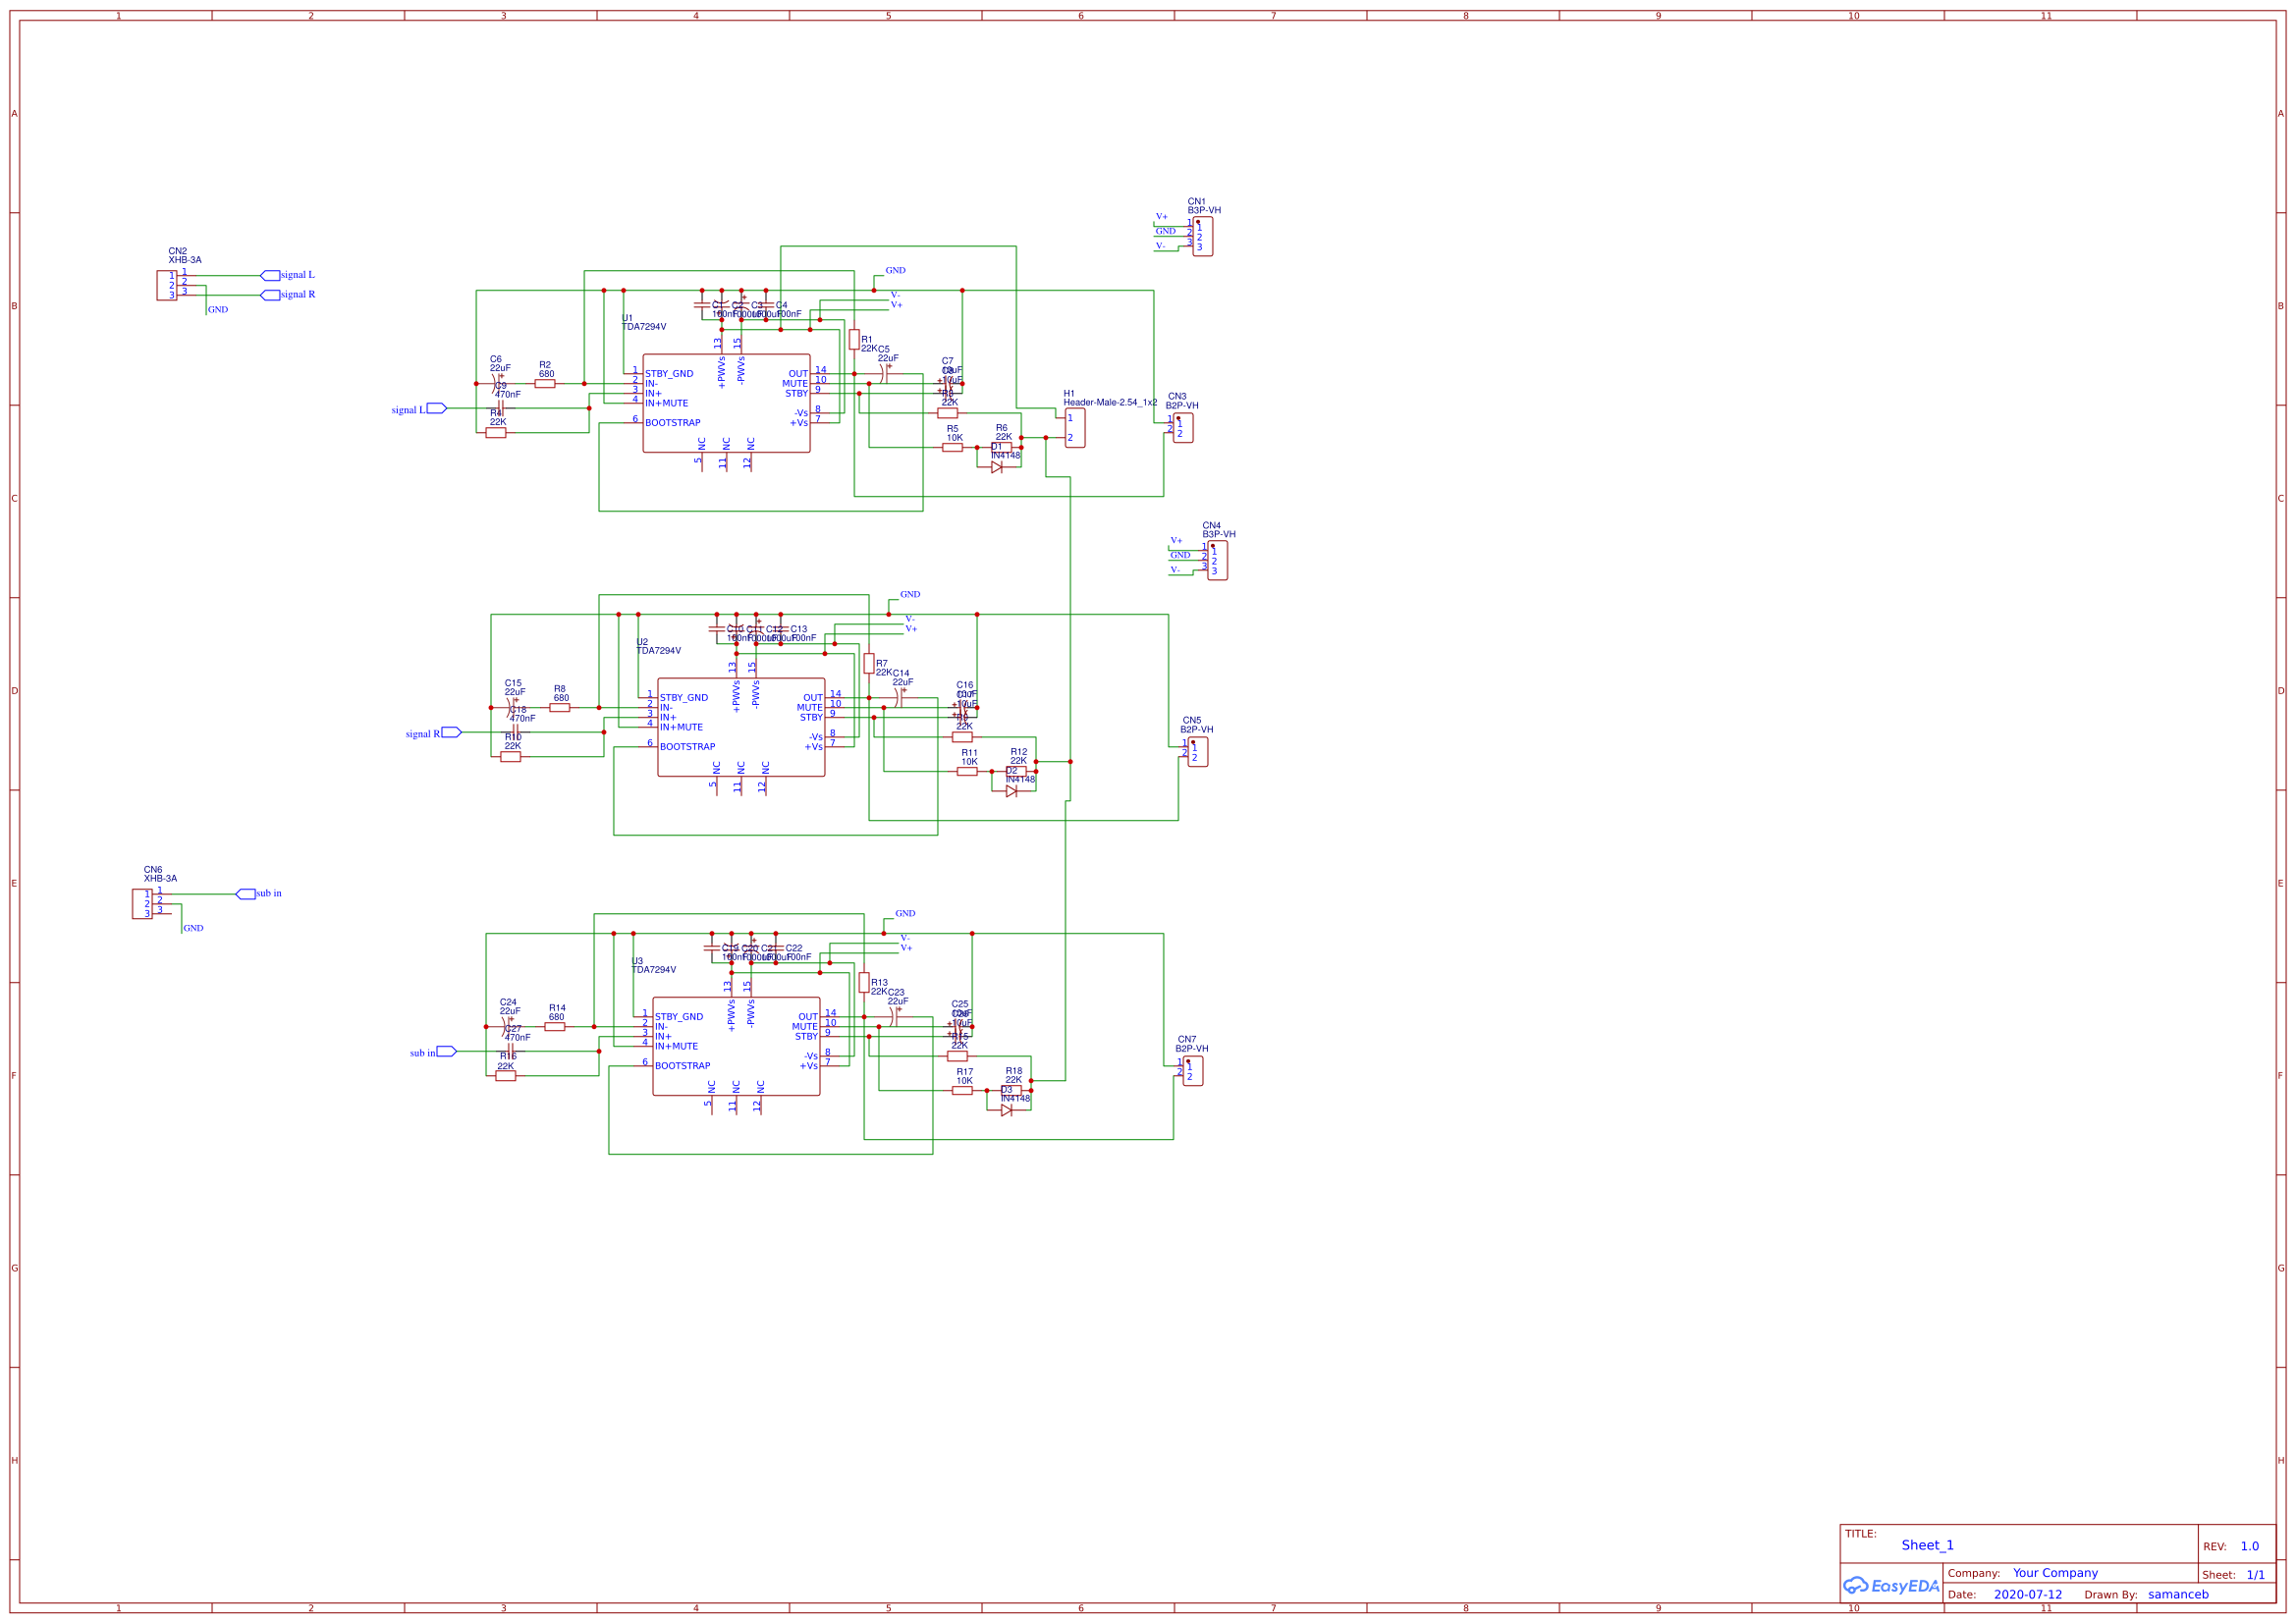Select the R5 10K resistor symbol
2296x1623 pixels.
coord(951,448)
